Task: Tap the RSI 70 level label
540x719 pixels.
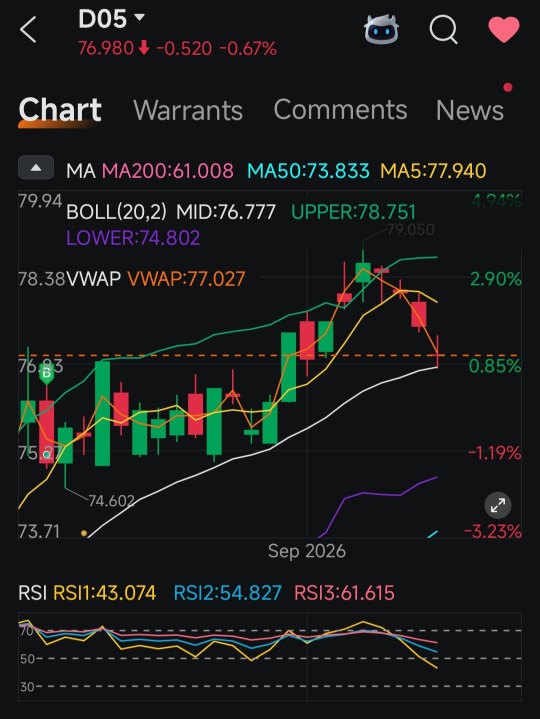Action: coord(27,631)
